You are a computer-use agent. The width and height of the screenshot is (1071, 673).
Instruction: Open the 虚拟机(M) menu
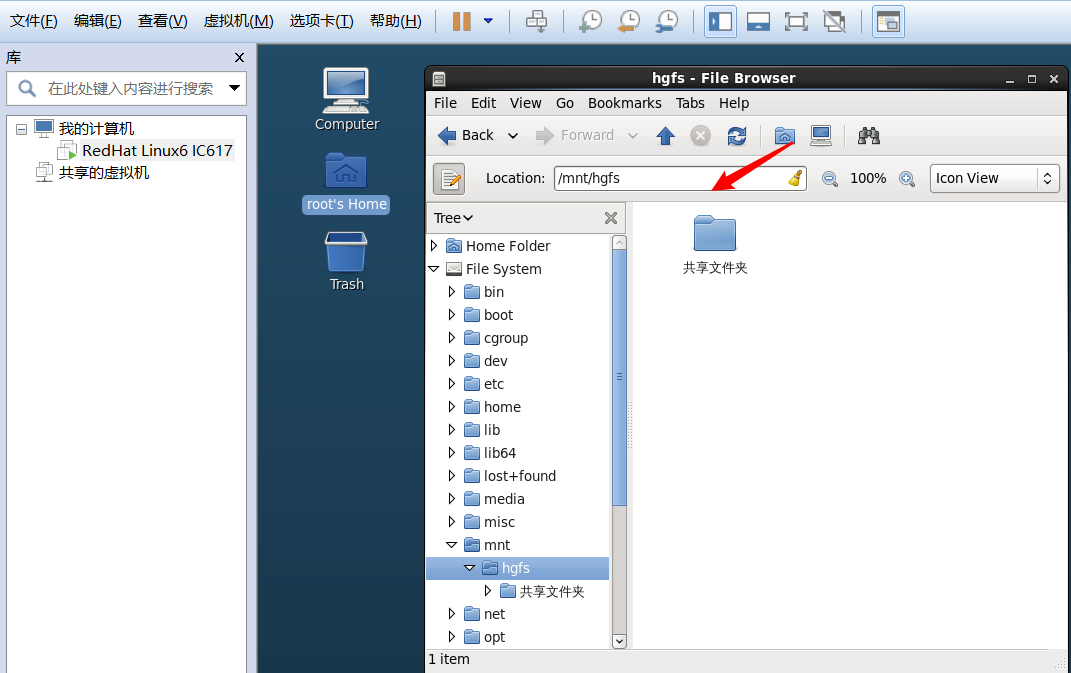coord(238,21)
